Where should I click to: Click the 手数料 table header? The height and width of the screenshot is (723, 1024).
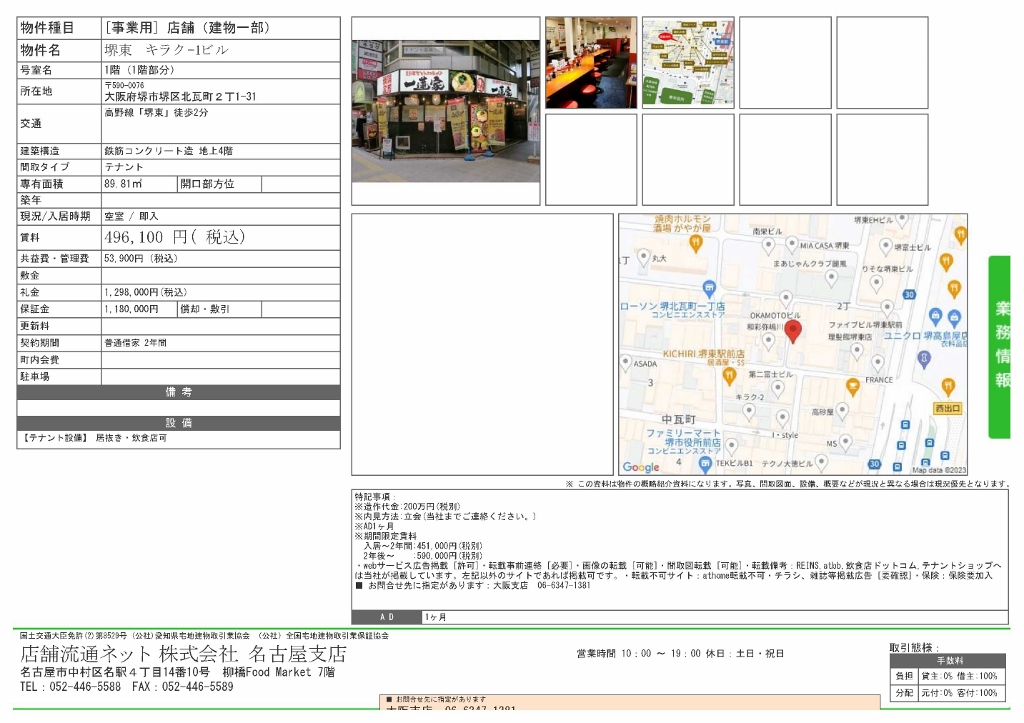click(950, 660)
